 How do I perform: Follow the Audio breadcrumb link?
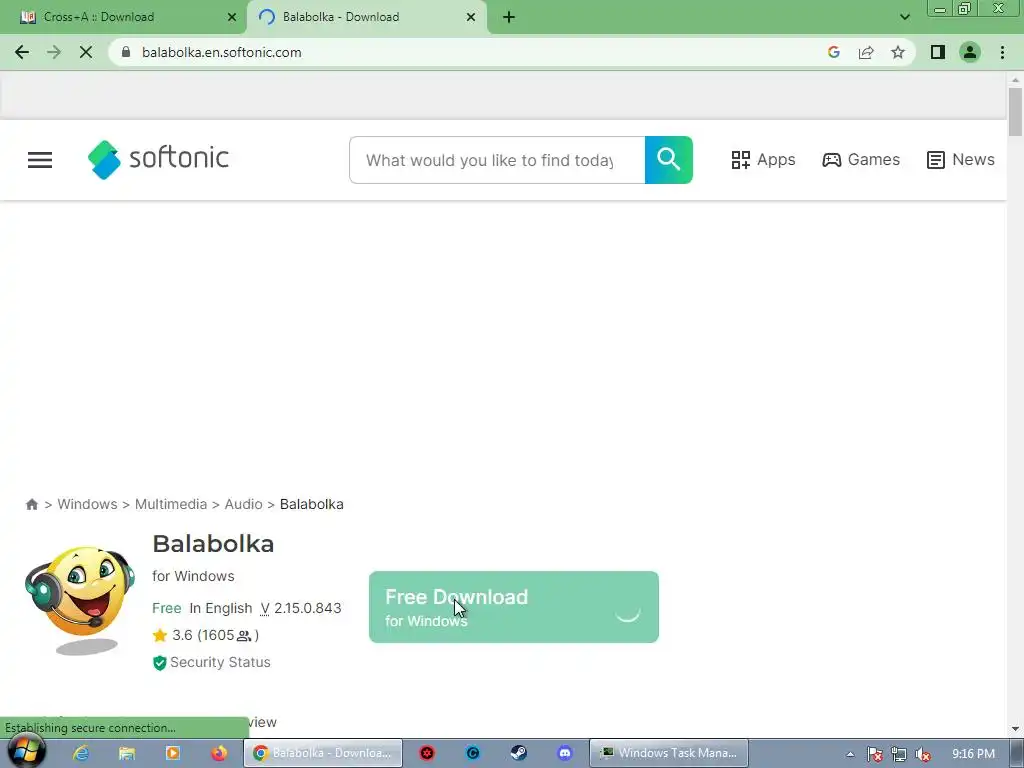point(244,504)
